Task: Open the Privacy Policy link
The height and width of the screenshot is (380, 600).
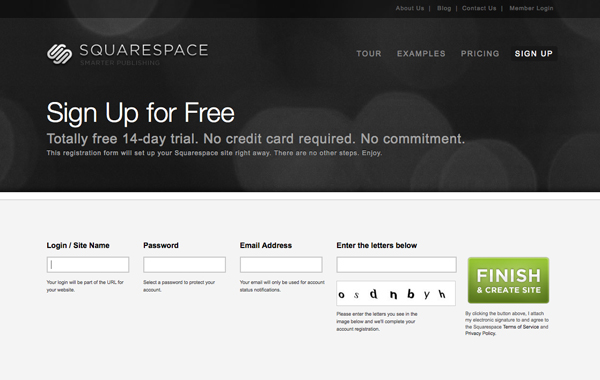Action: tap(480, 333)
